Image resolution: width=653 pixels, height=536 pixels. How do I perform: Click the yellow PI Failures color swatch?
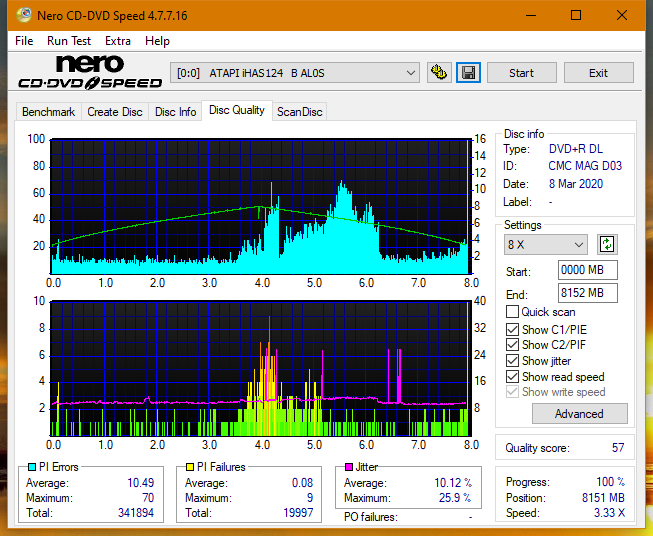click(x=190, y=467)
